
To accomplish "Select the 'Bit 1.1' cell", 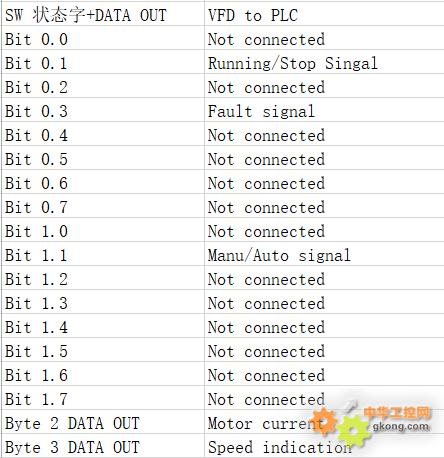I will click(x=103, y=254).
